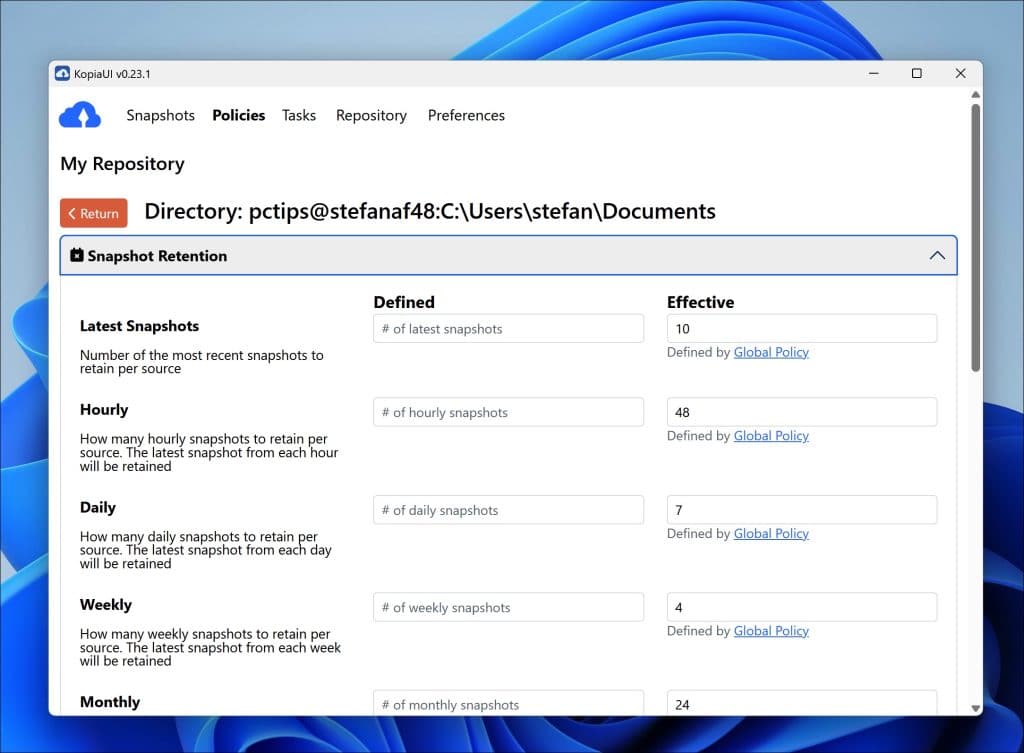The width and height of the screenshot is (1024, 753).
Task: Focus the '# of weekly snapshots' field
Action: [508, 607]
